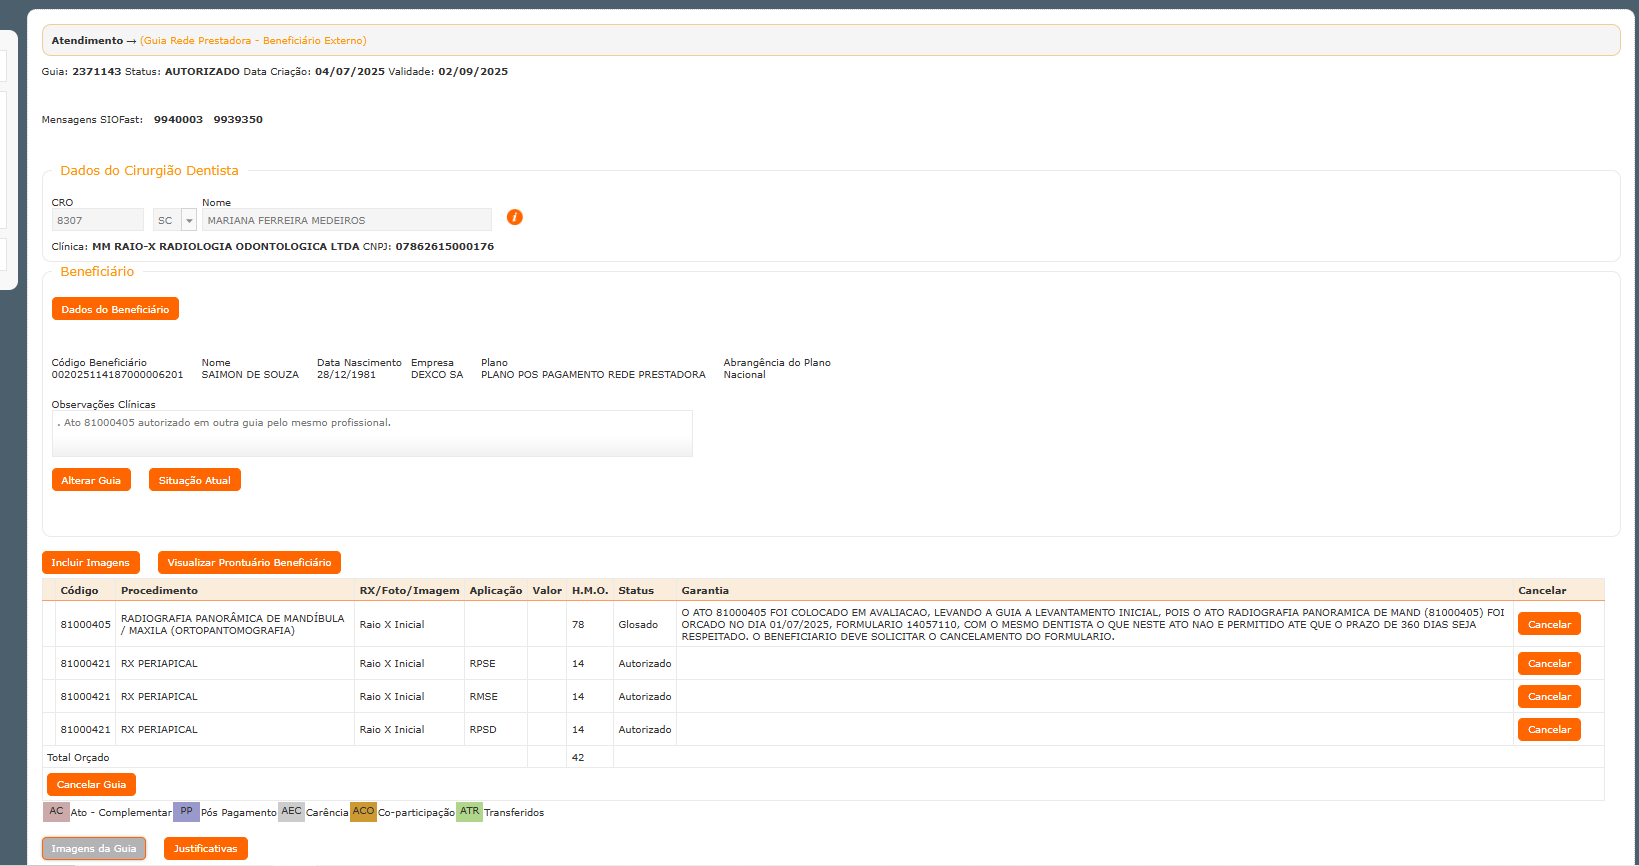The height and width of the screenshot is (866, 1639).
Task: Cancel the RX Periapical RPSE row
Action: 1548,663
